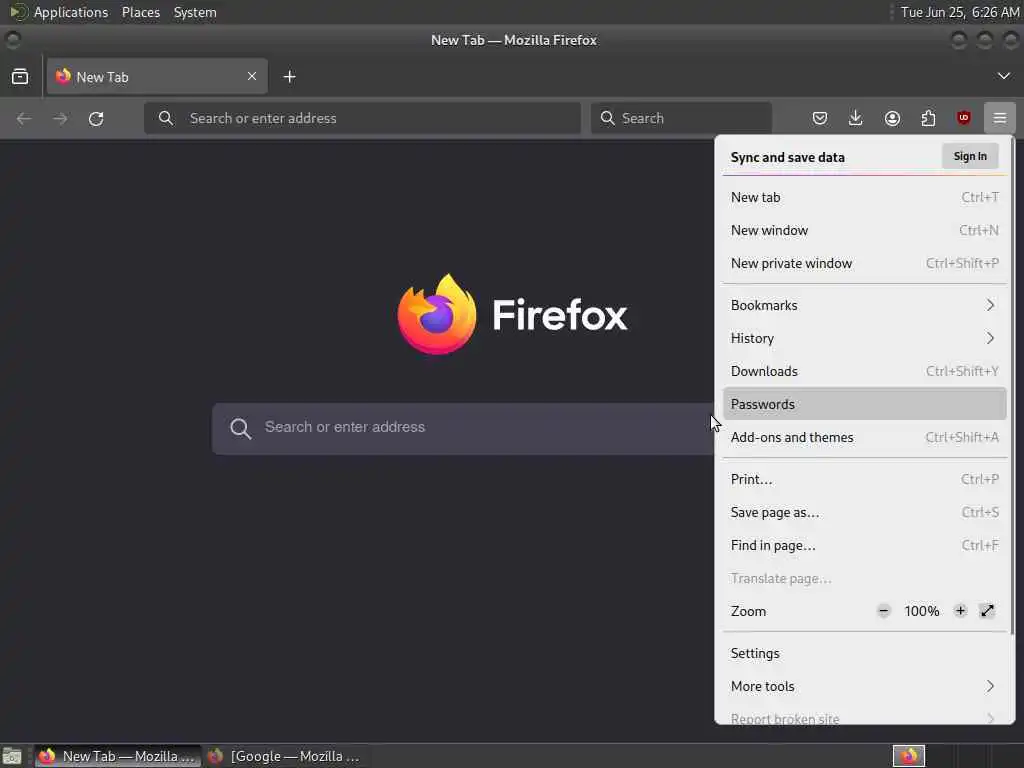
Task: Expand the More tools submenu
Action: (x=865, y=686)
